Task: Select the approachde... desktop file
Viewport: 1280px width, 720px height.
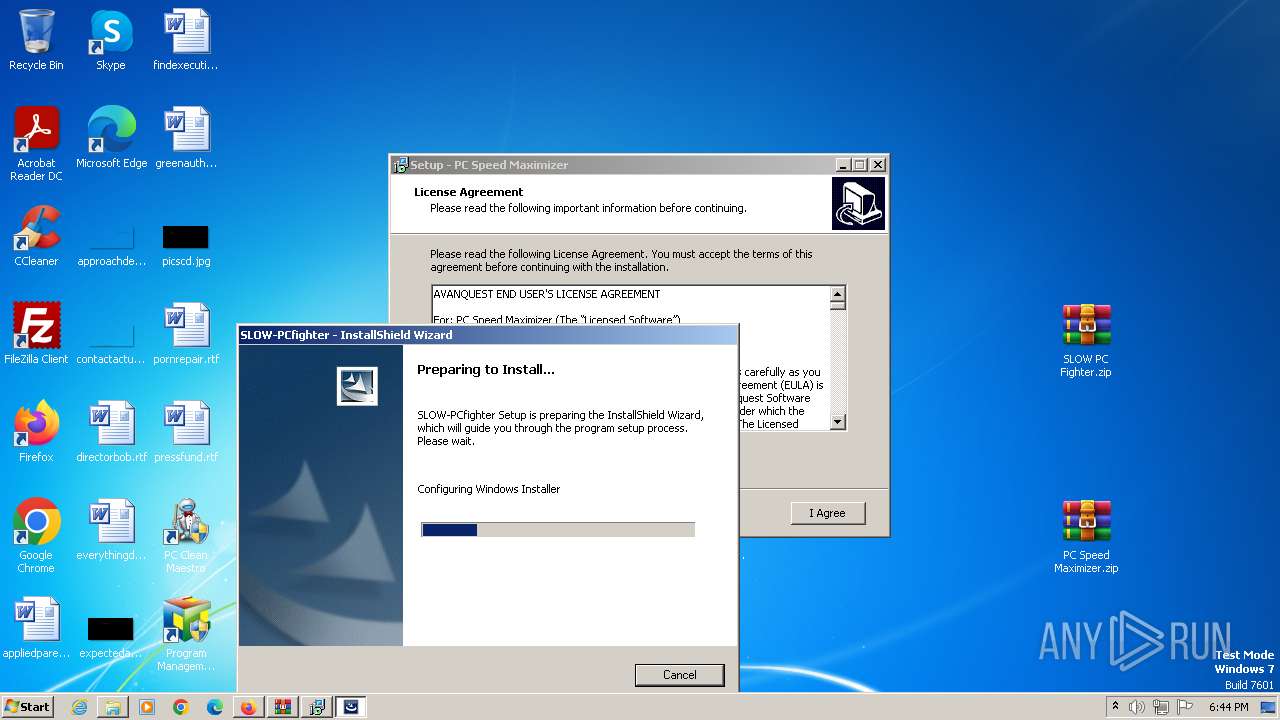Action: 111,245
